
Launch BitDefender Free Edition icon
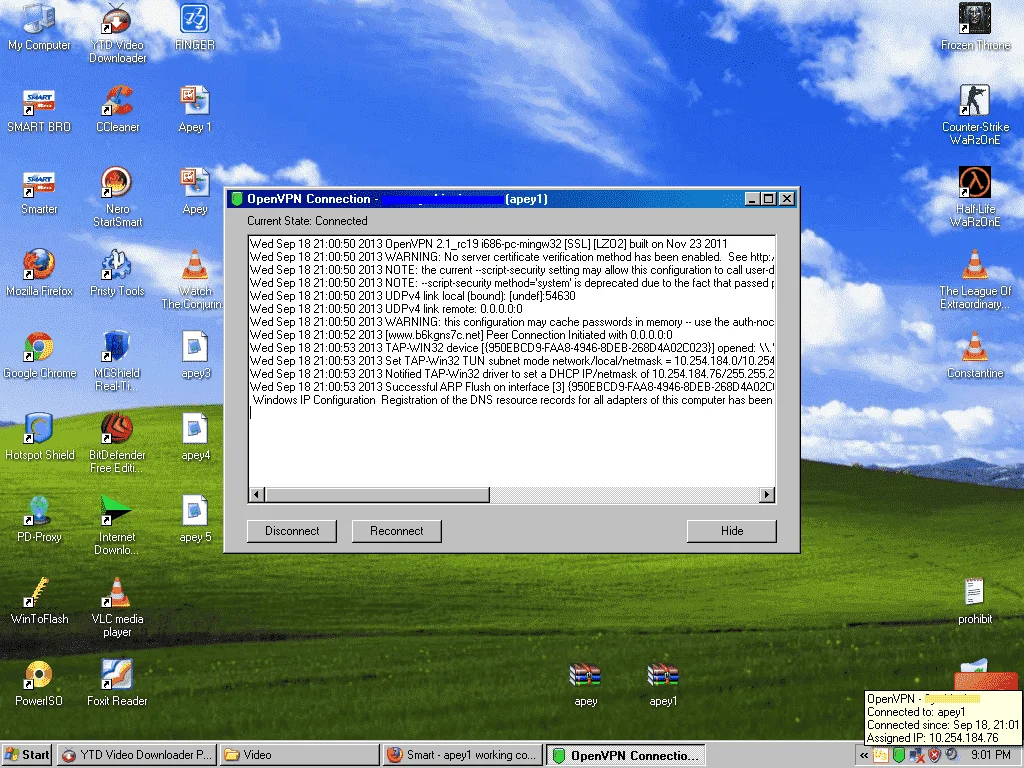(x=118, y=443)
